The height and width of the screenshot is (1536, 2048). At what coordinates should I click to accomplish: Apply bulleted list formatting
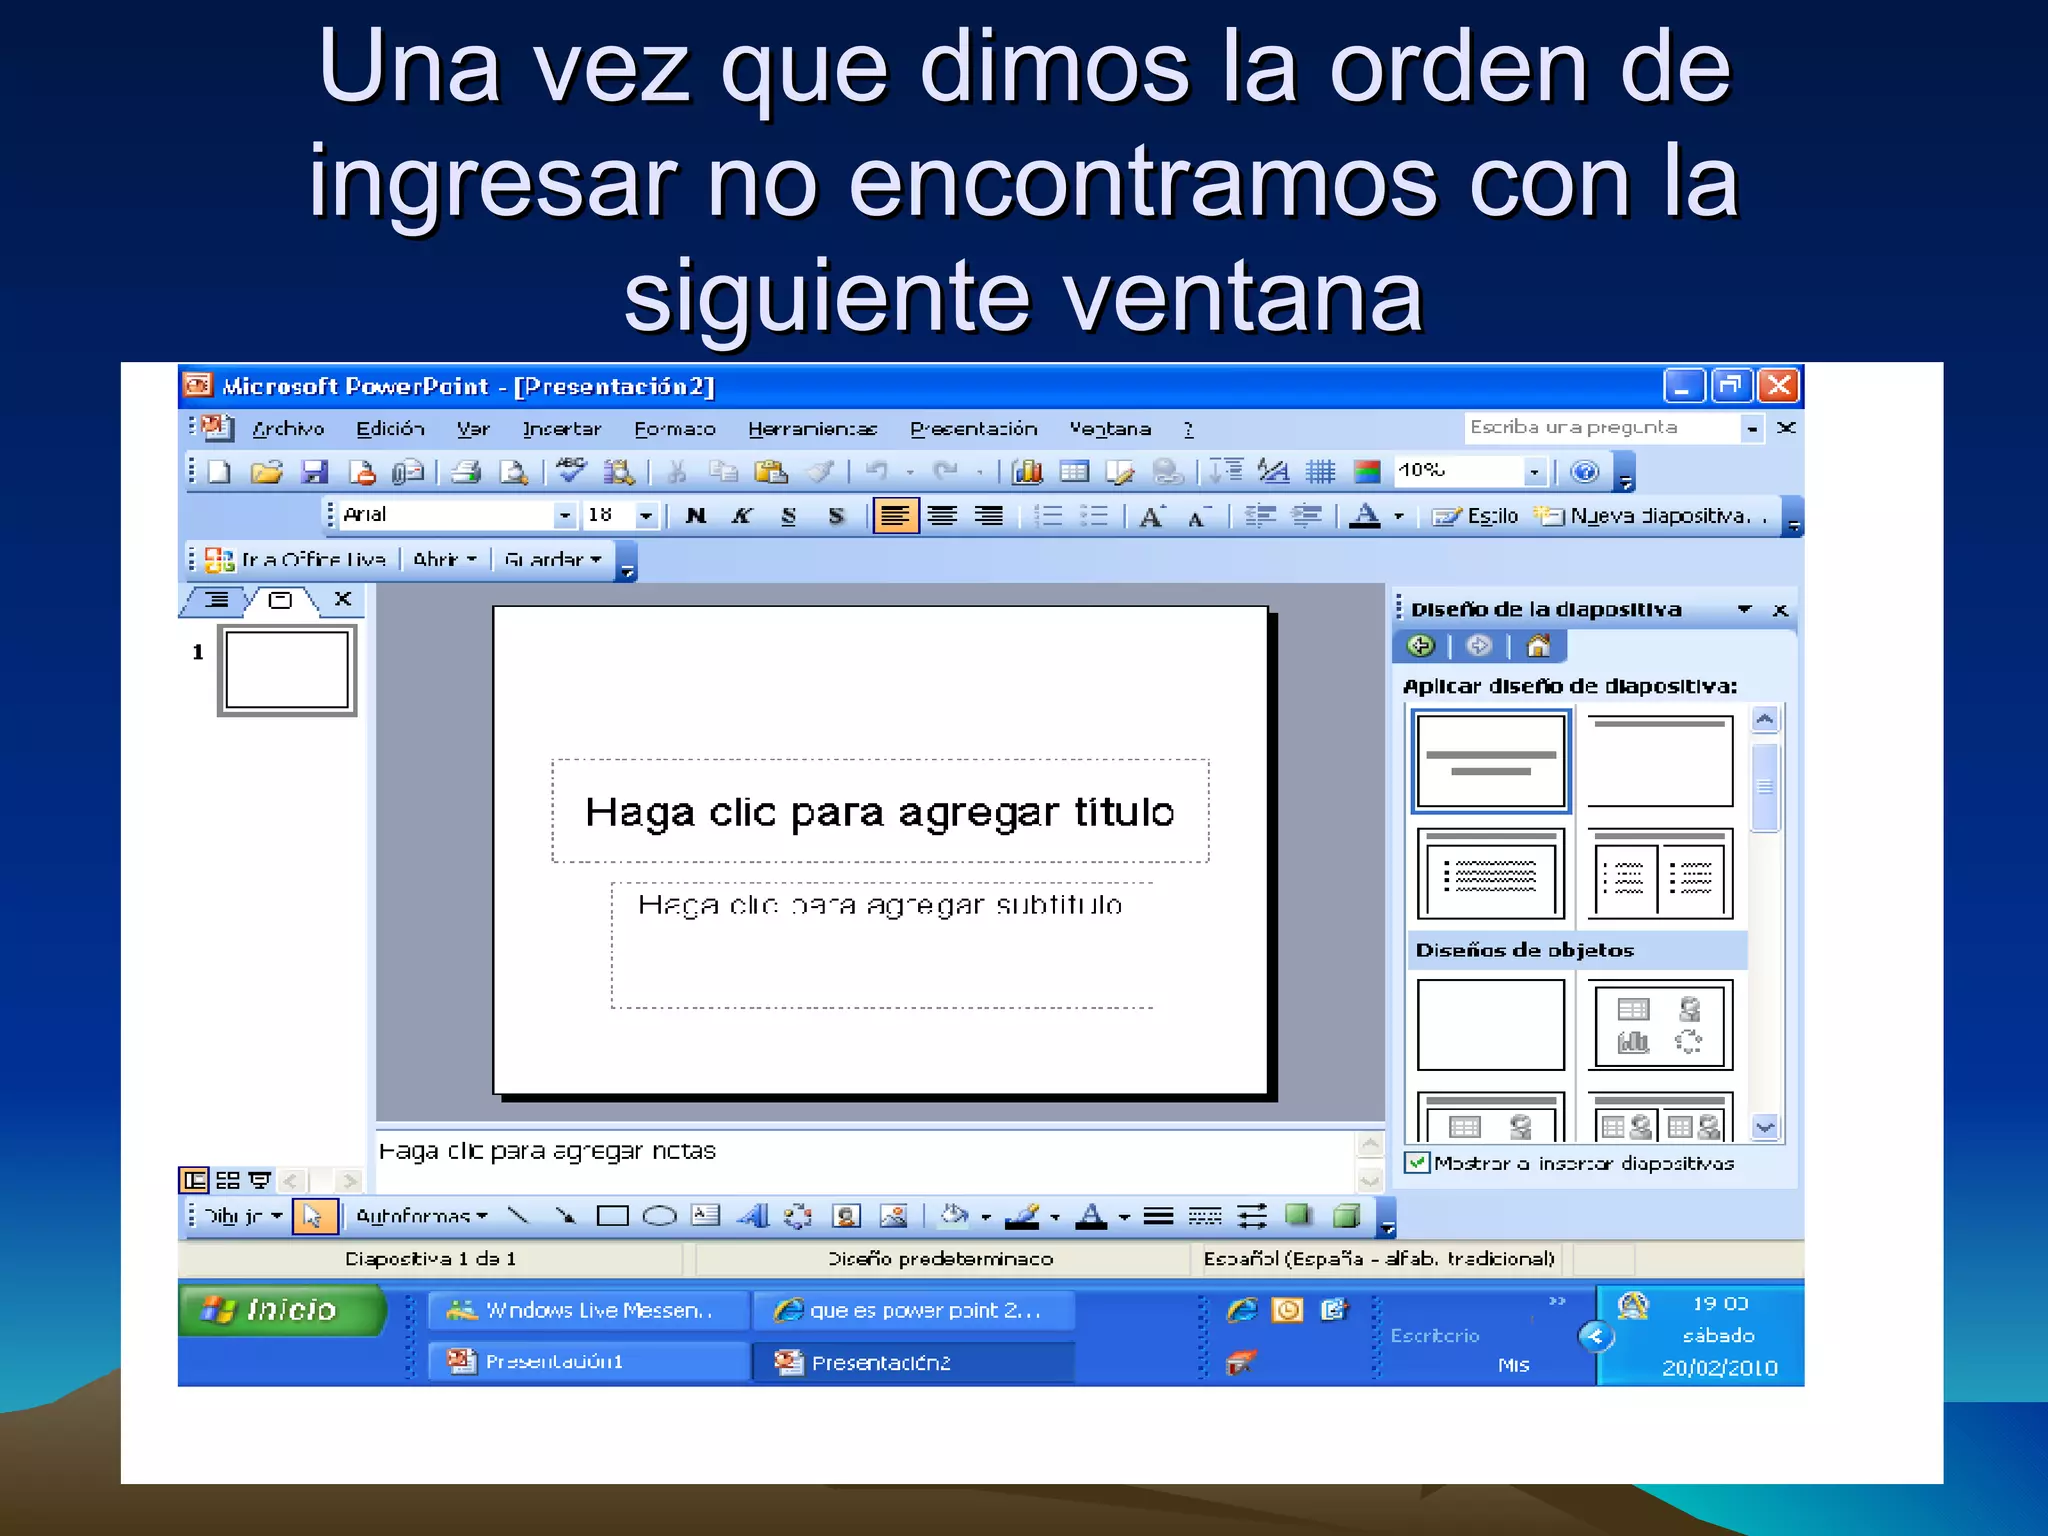click(1094, 516)
